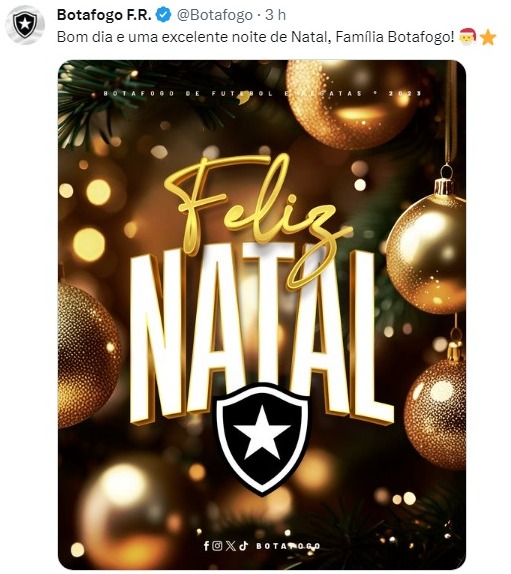Image resolution: width=511 pixels, height=574 pixels.
Task: Select the Instagram icon in image footer
Action: pyautogui.click(x=217, y=546)
